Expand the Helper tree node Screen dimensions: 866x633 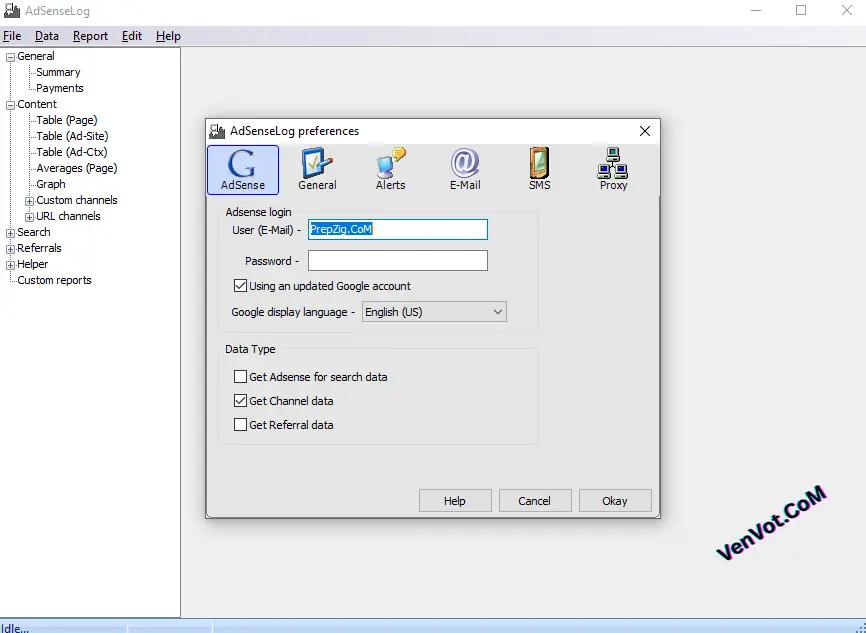pyautogui.click(x=10, y=265)
